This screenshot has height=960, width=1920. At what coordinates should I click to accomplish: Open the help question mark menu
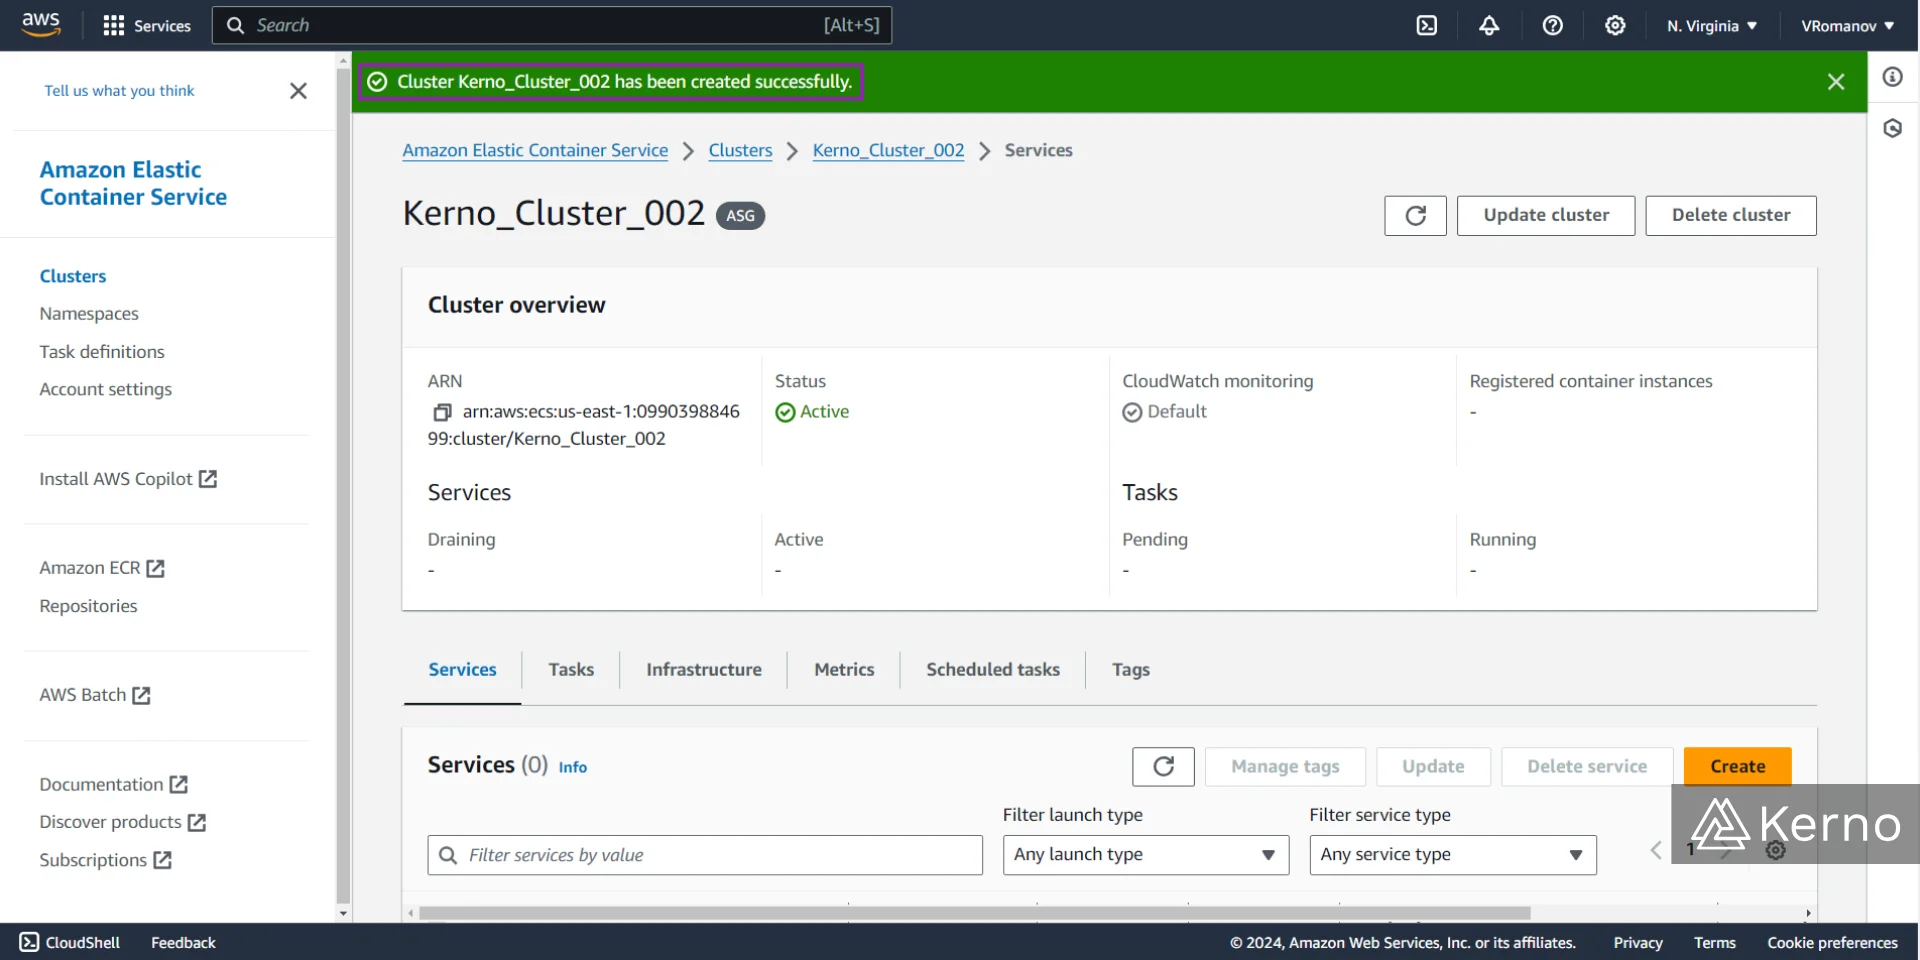click(1552, 26)
